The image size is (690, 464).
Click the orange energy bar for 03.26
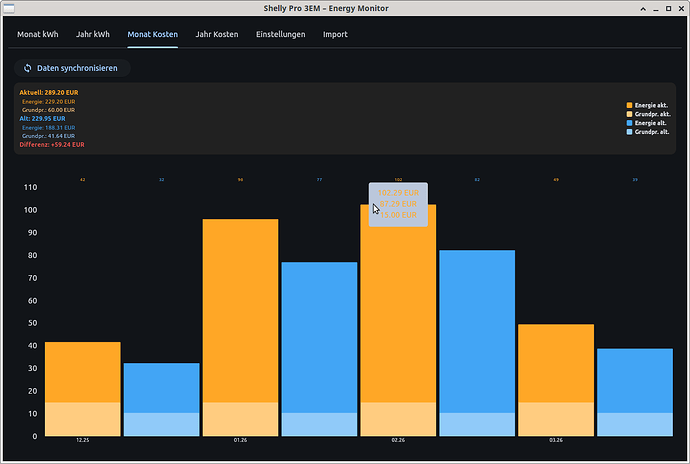pos(556,363)
